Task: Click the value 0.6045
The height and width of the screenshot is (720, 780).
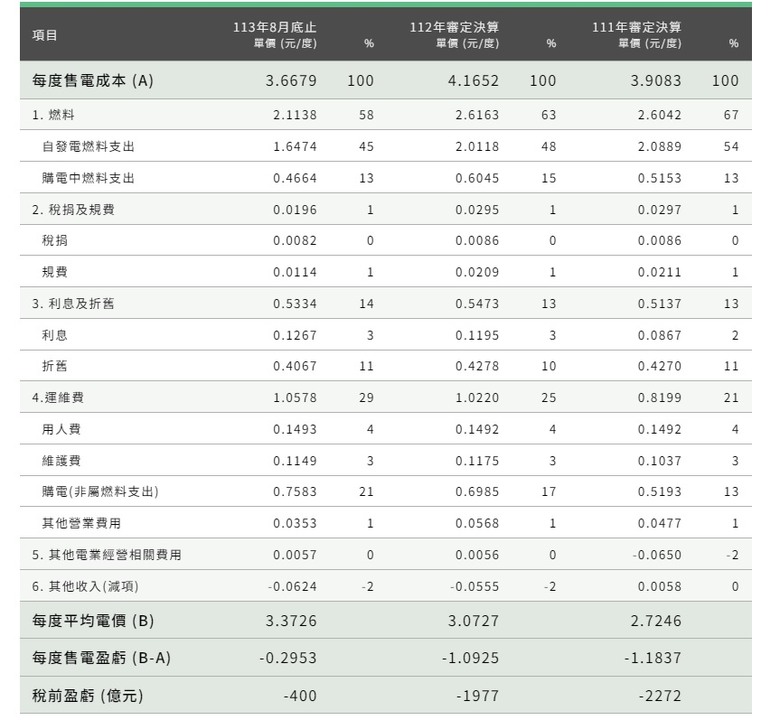Action: [x=477, y=178]
